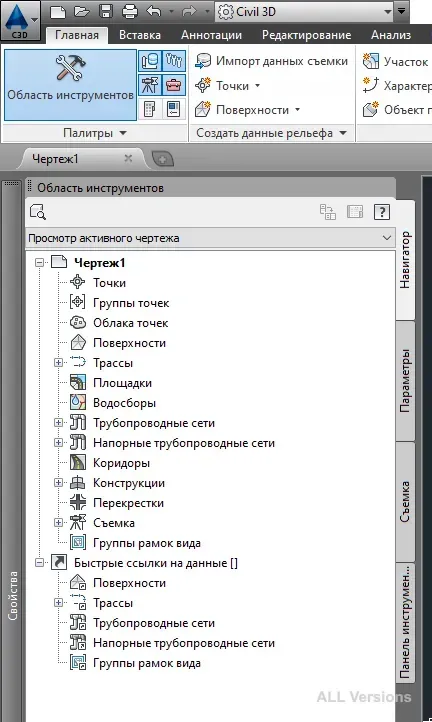
Task: Switch to the Анализ ribbon tab
Action: (x=391, y=35)
